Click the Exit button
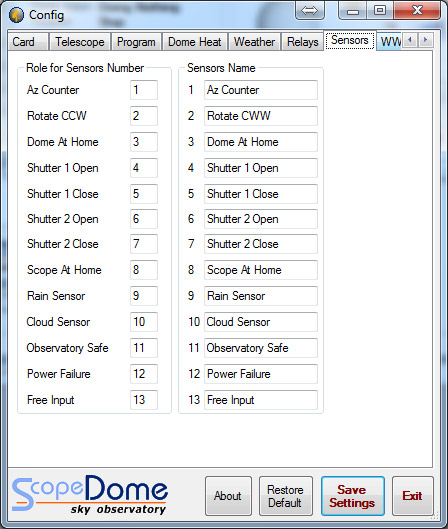The height and width of the screenshot is (529, 448). [412, 496]
